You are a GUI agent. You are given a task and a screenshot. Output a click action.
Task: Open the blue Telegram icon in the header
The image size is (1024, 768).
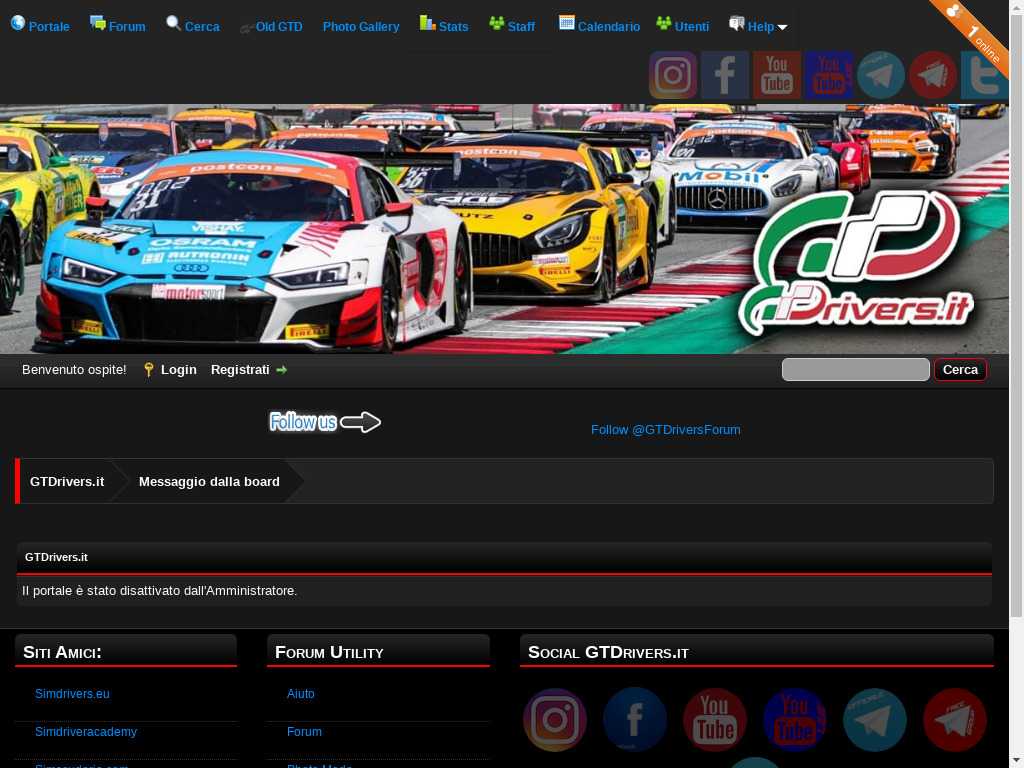880,75
